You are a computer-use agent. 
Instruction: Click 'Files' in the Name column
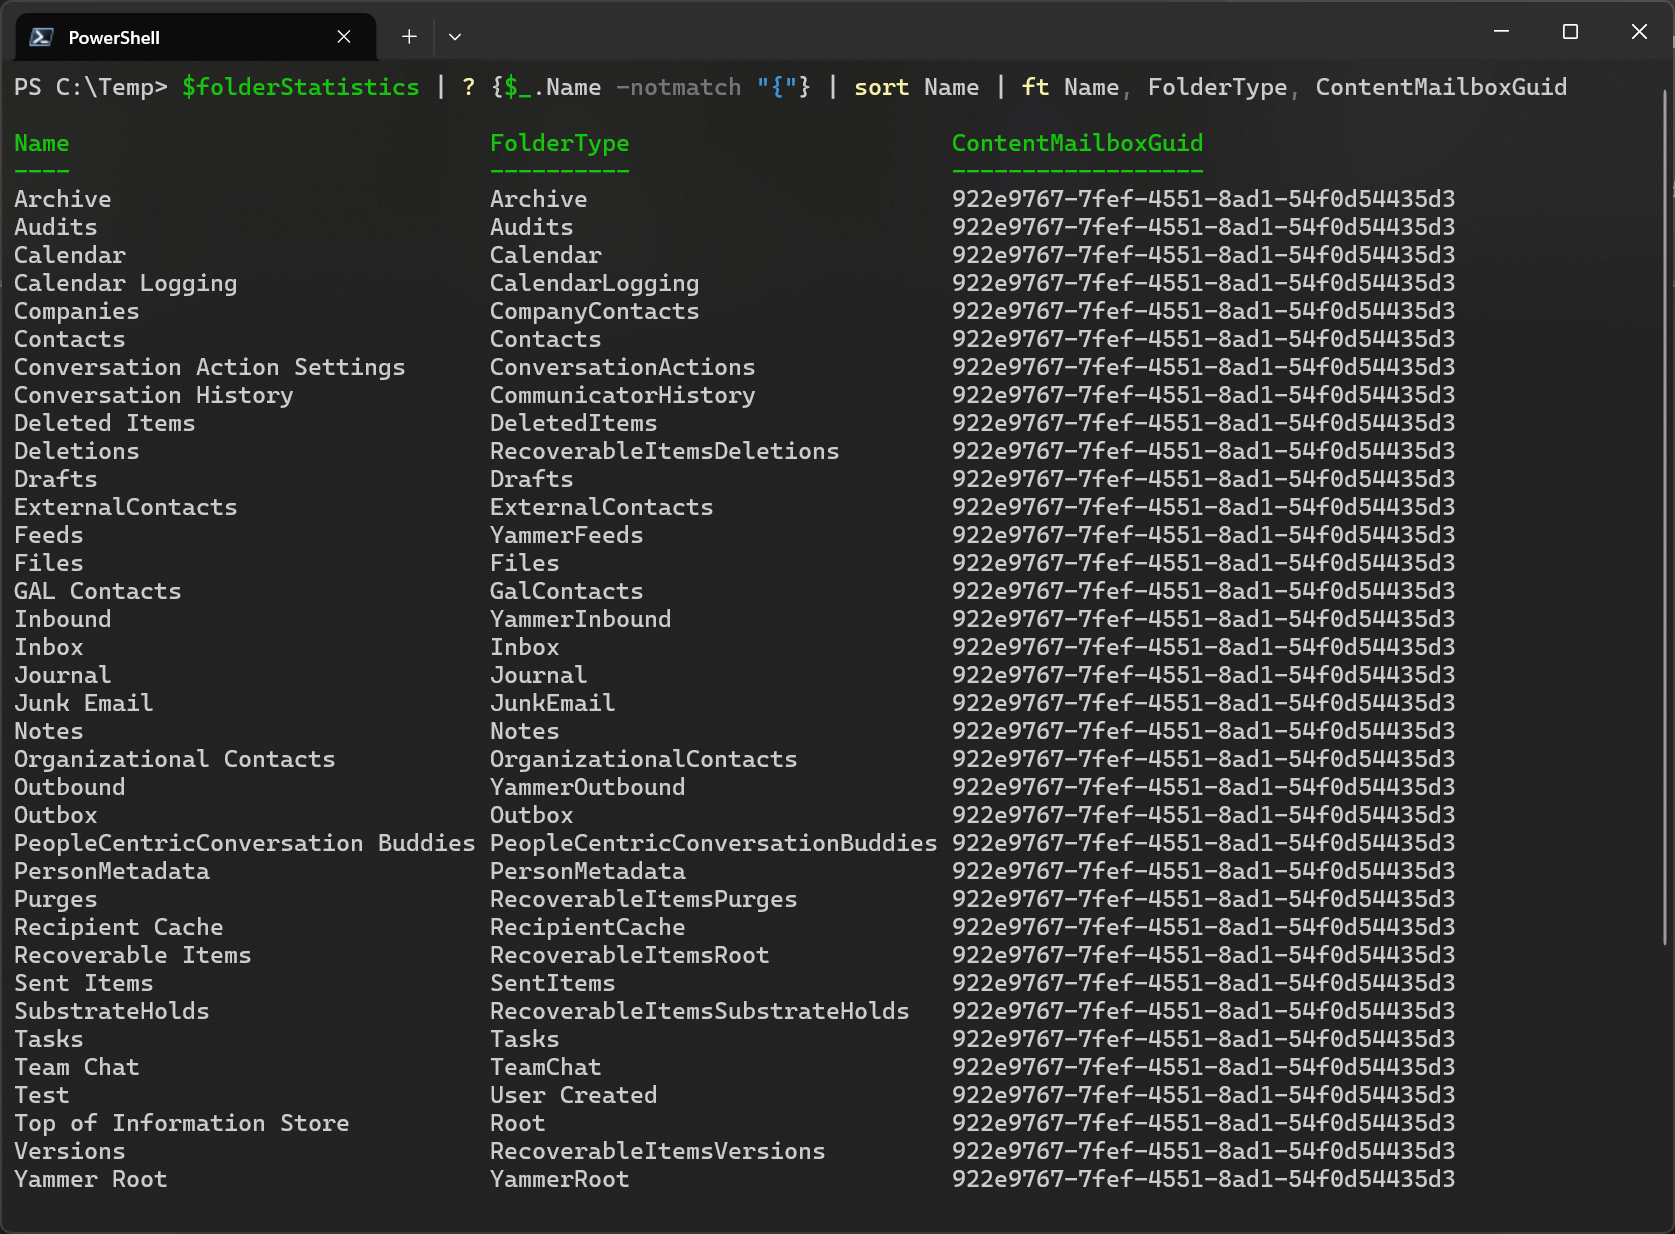[49, 563]
